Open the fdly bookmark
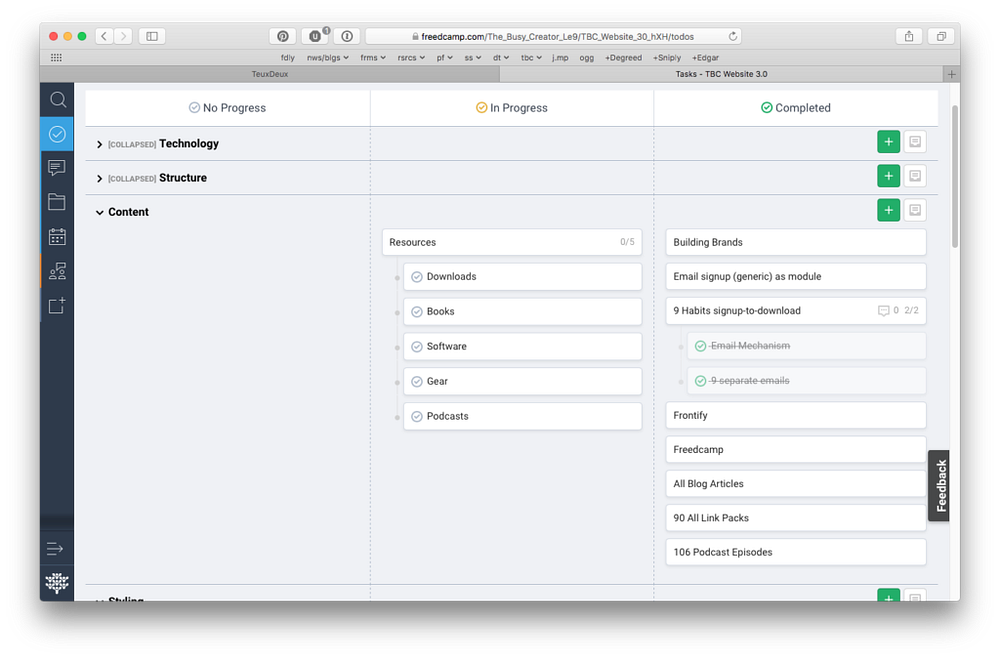This screenshot has height=658, width=1000. click(x=288, y=57)
